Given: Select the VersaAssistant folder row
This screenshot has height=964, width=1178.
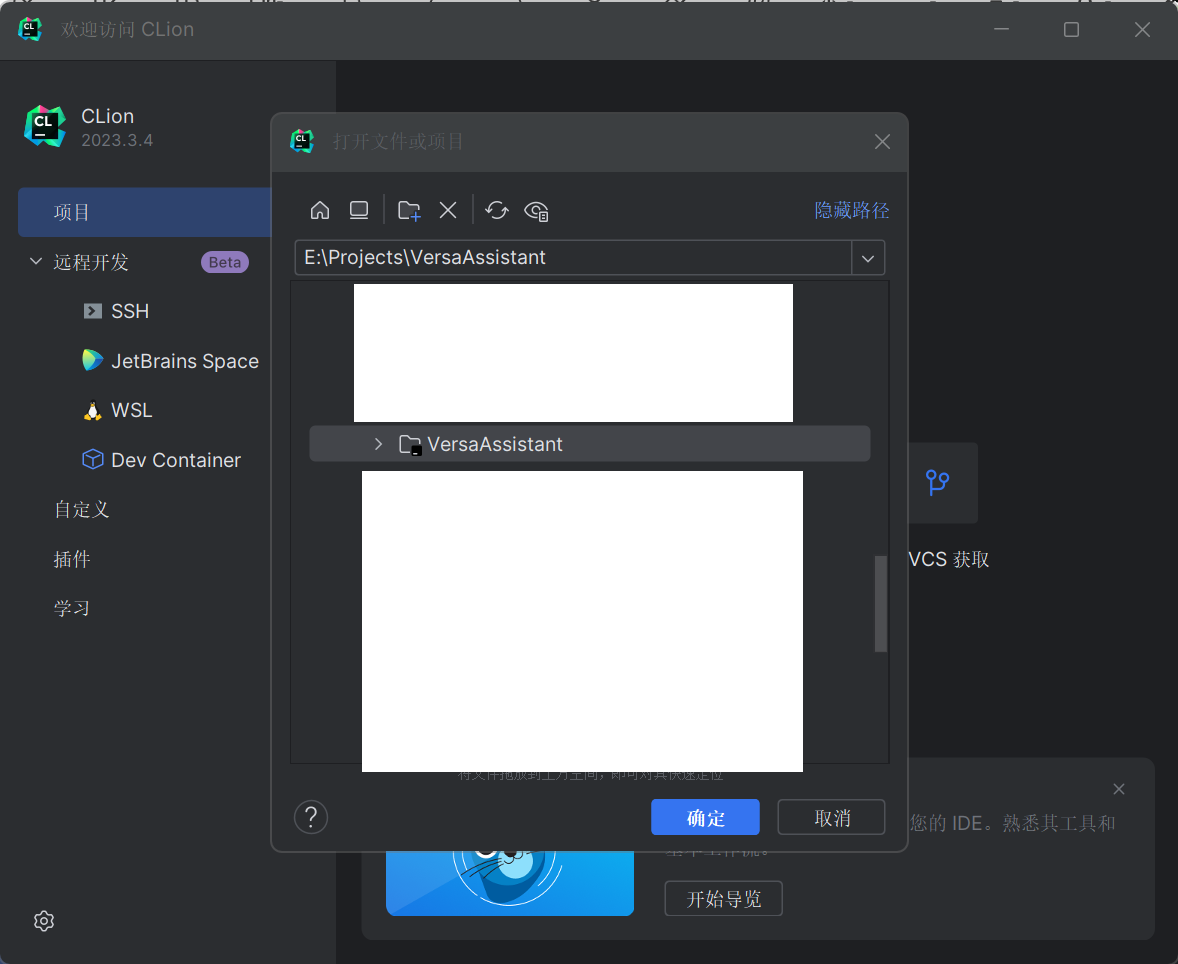Looking at the screenshot, I should (x=590, y=444).
